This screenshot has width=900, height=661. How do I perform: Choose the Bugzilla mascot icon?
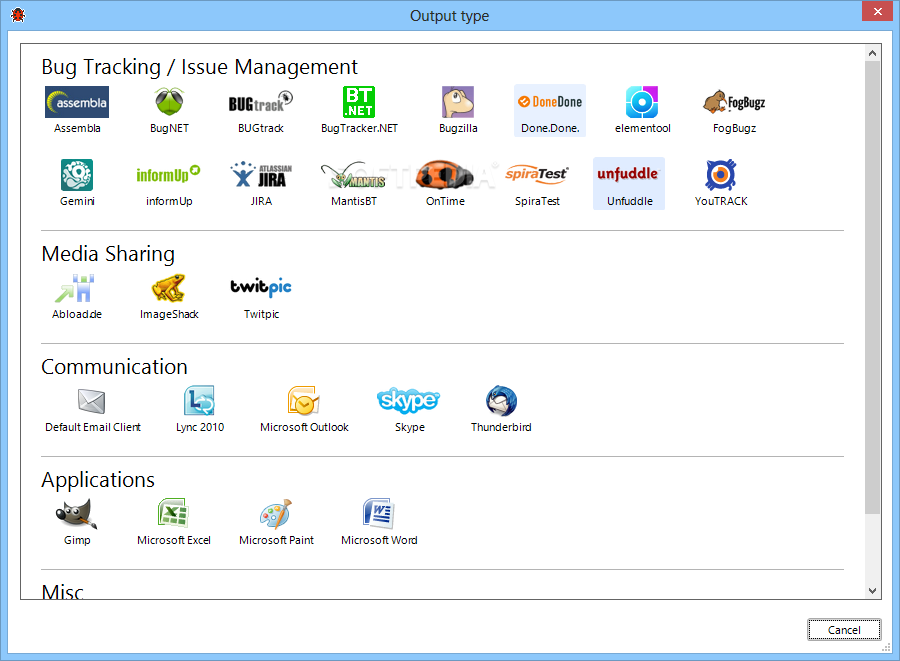(x=458, y=102)
